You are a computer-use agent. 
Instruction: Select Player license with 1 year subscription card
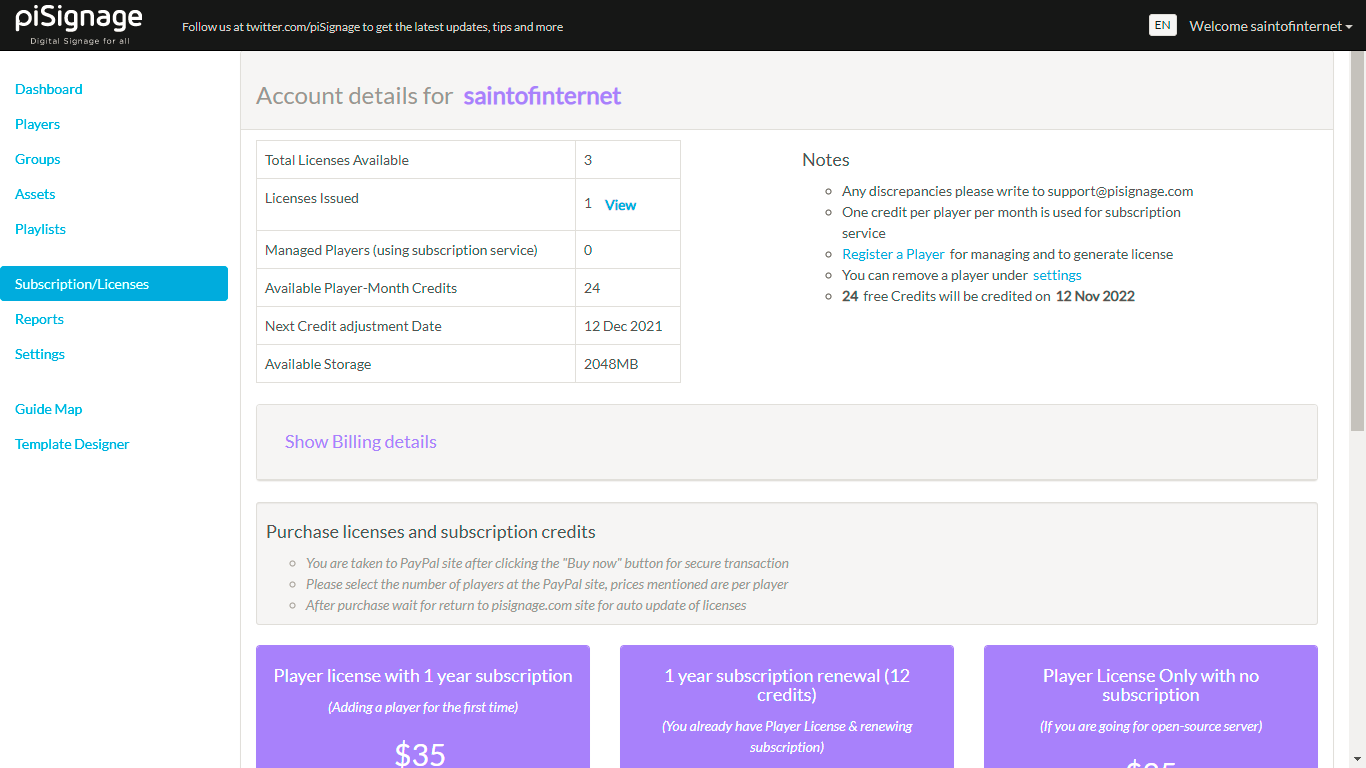tap(423, 706)
